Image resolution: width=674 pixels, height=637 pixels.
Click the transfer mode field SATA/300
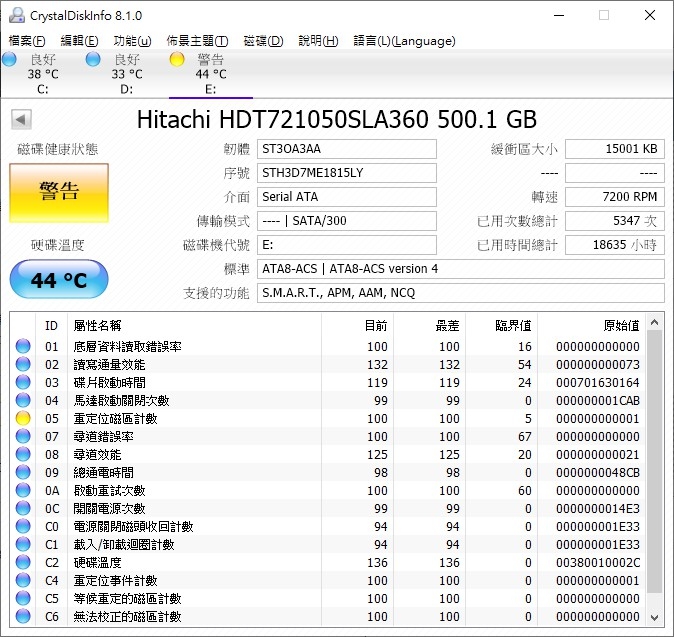click(x=347, y=221)
